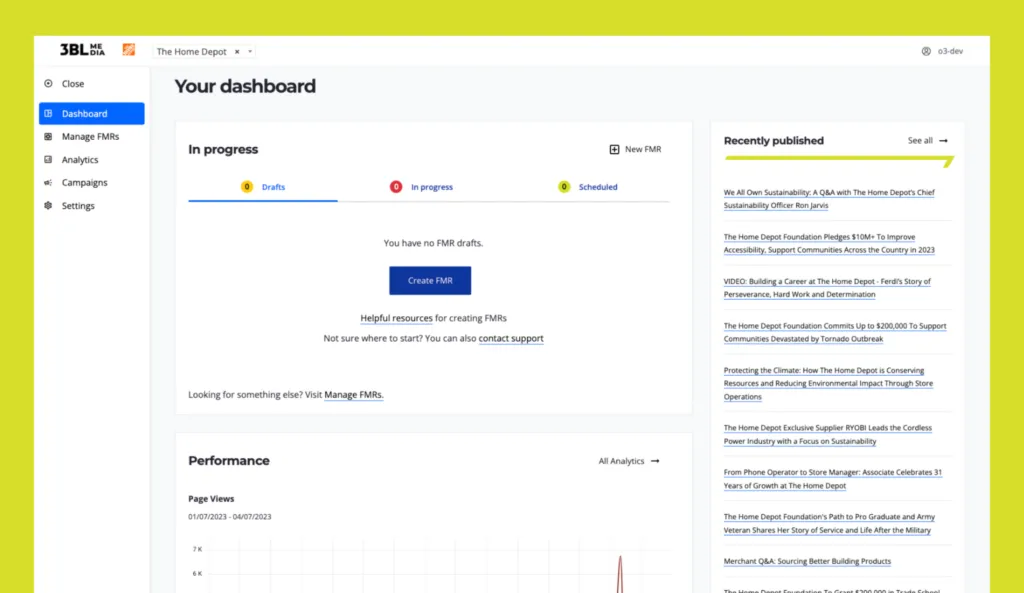Clear The Home Depot selection with the x

(237, 52)
